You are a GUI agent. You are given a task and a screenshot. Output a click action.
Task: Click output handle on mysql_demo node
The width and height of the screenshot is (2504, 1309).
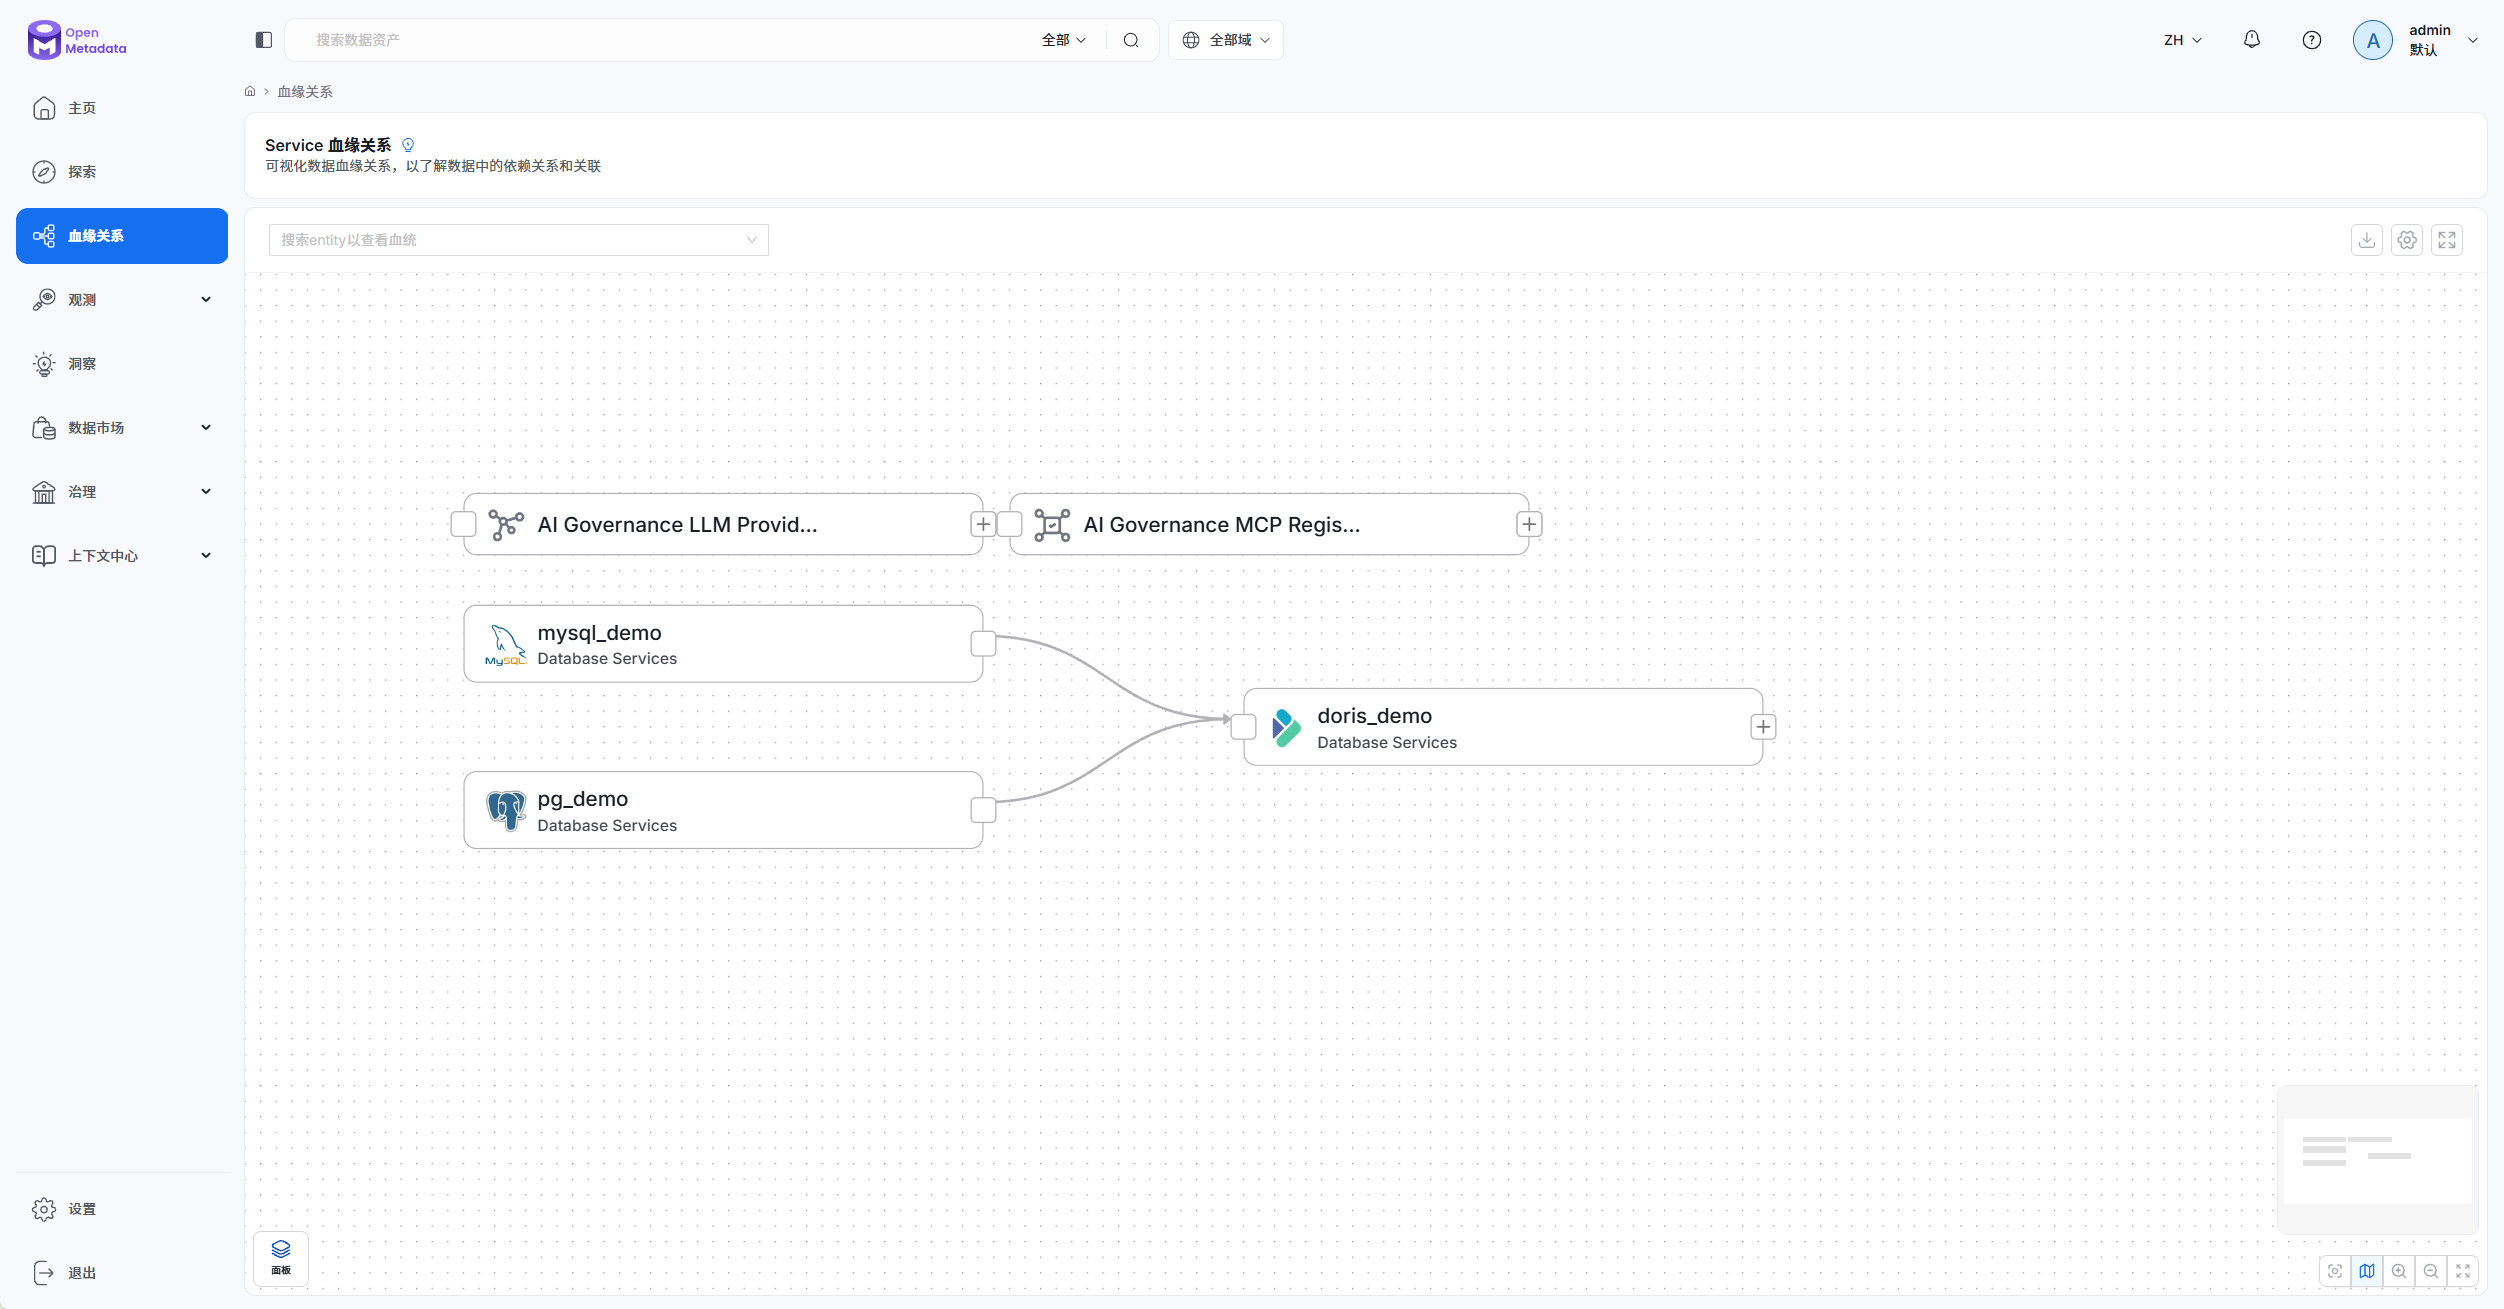[x=984, y=644]
